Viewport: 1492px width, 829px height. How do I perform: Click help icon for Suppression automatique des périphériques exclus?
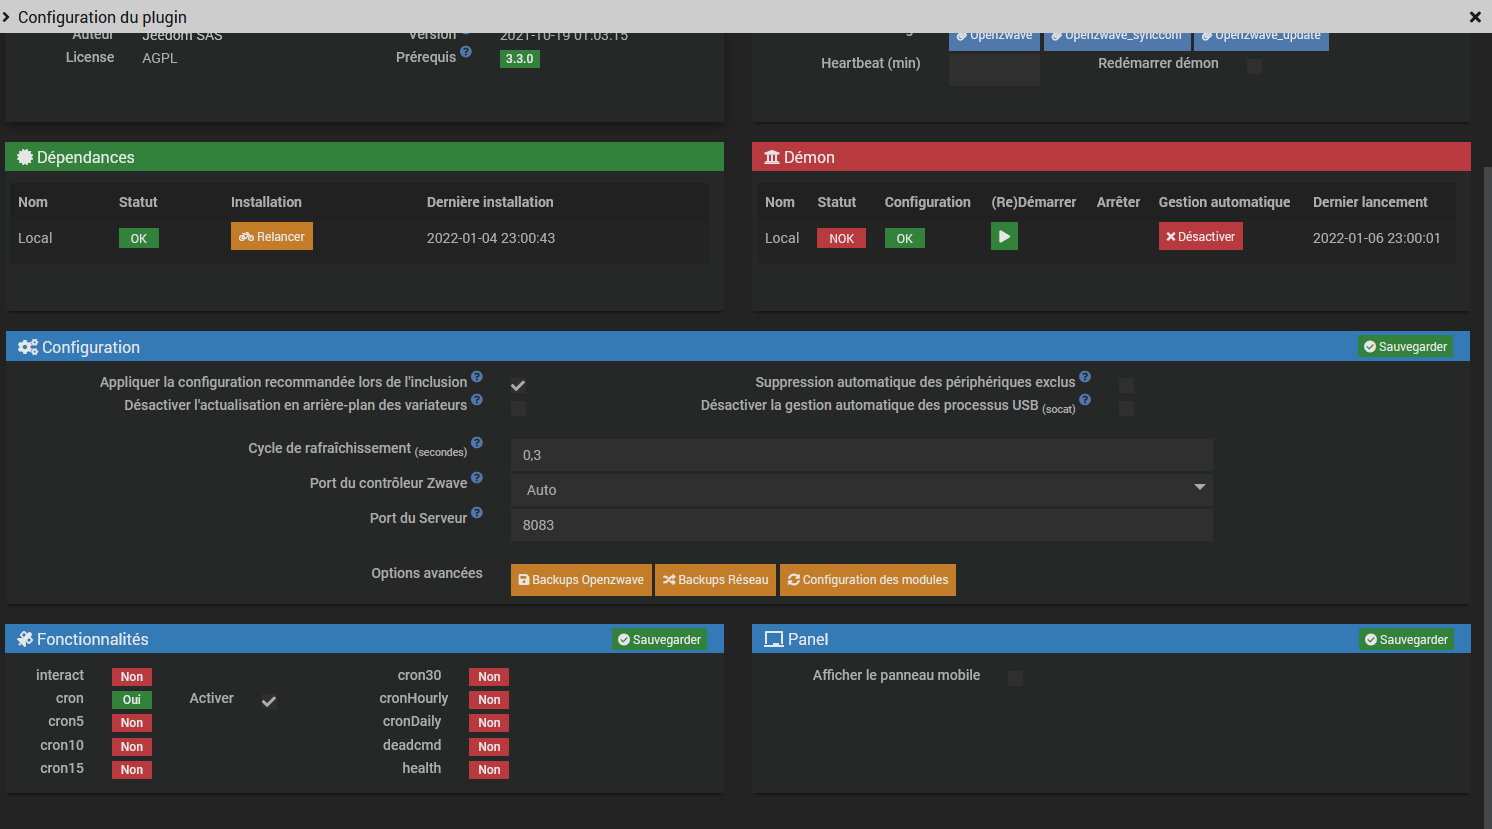click(x=1085, y=377)
